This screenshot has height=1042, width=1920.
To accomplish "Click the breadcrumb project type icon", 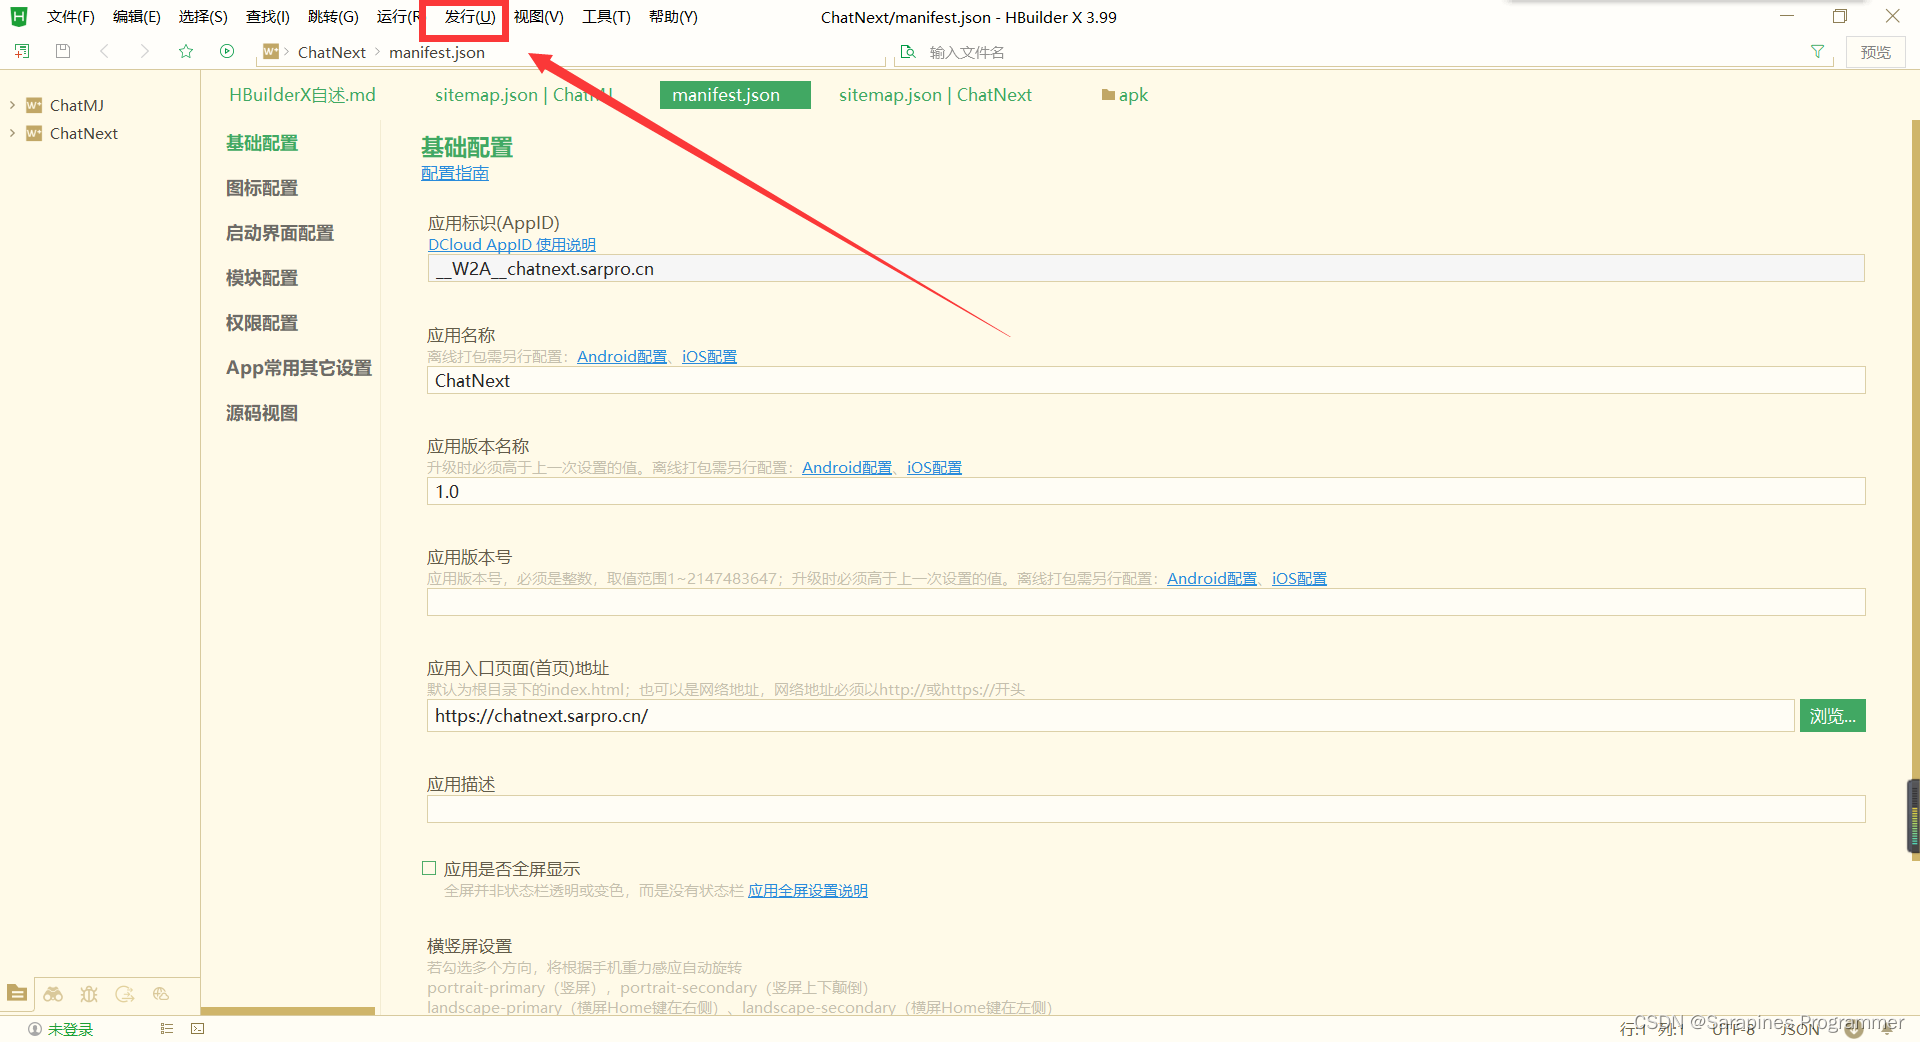I will tap(271, 51).
